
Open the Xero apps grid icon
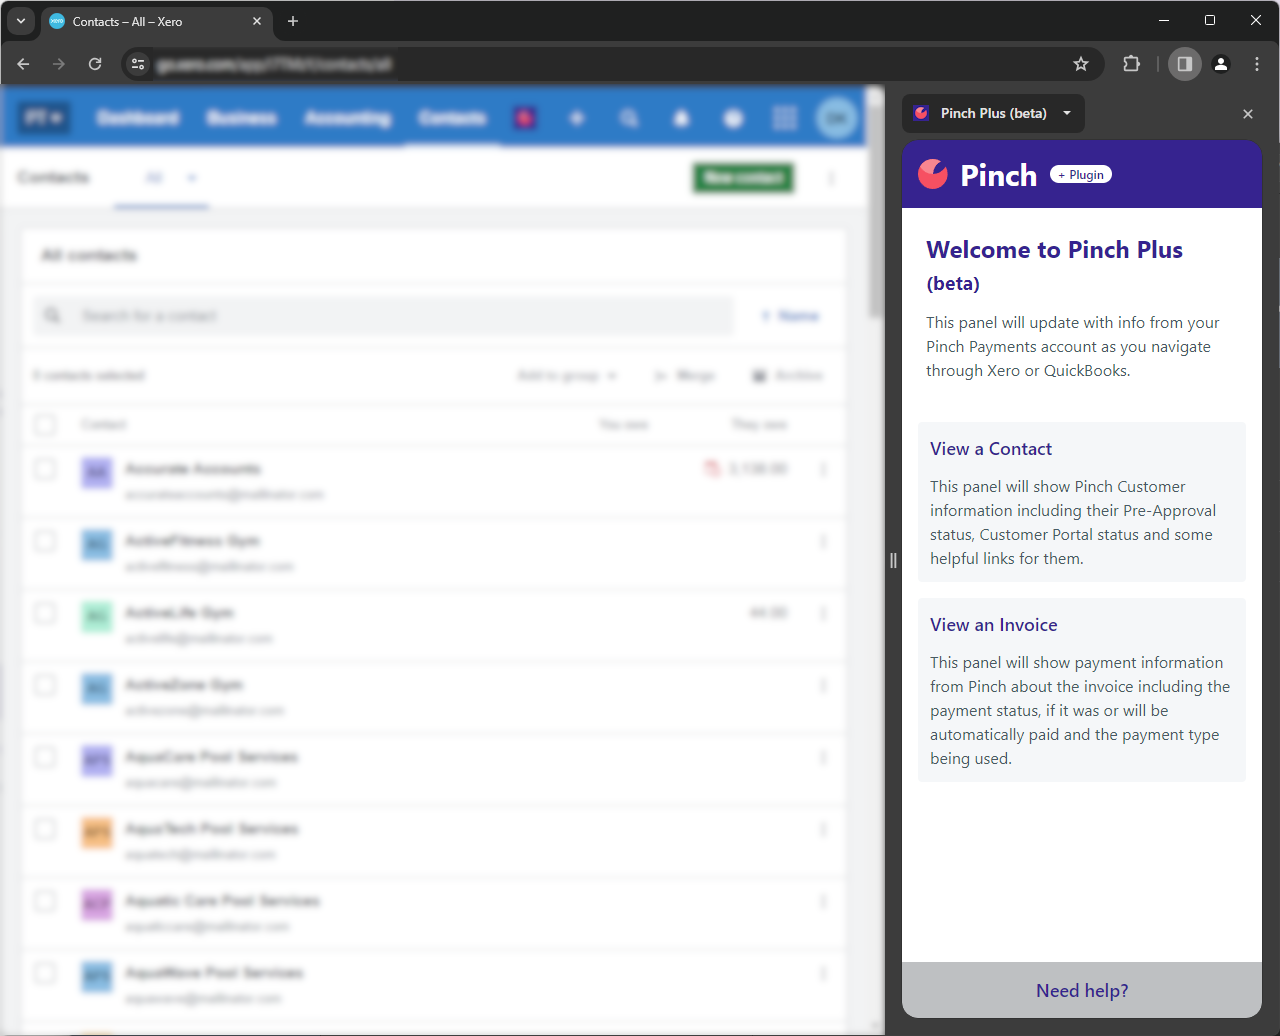tap(785, 118)
